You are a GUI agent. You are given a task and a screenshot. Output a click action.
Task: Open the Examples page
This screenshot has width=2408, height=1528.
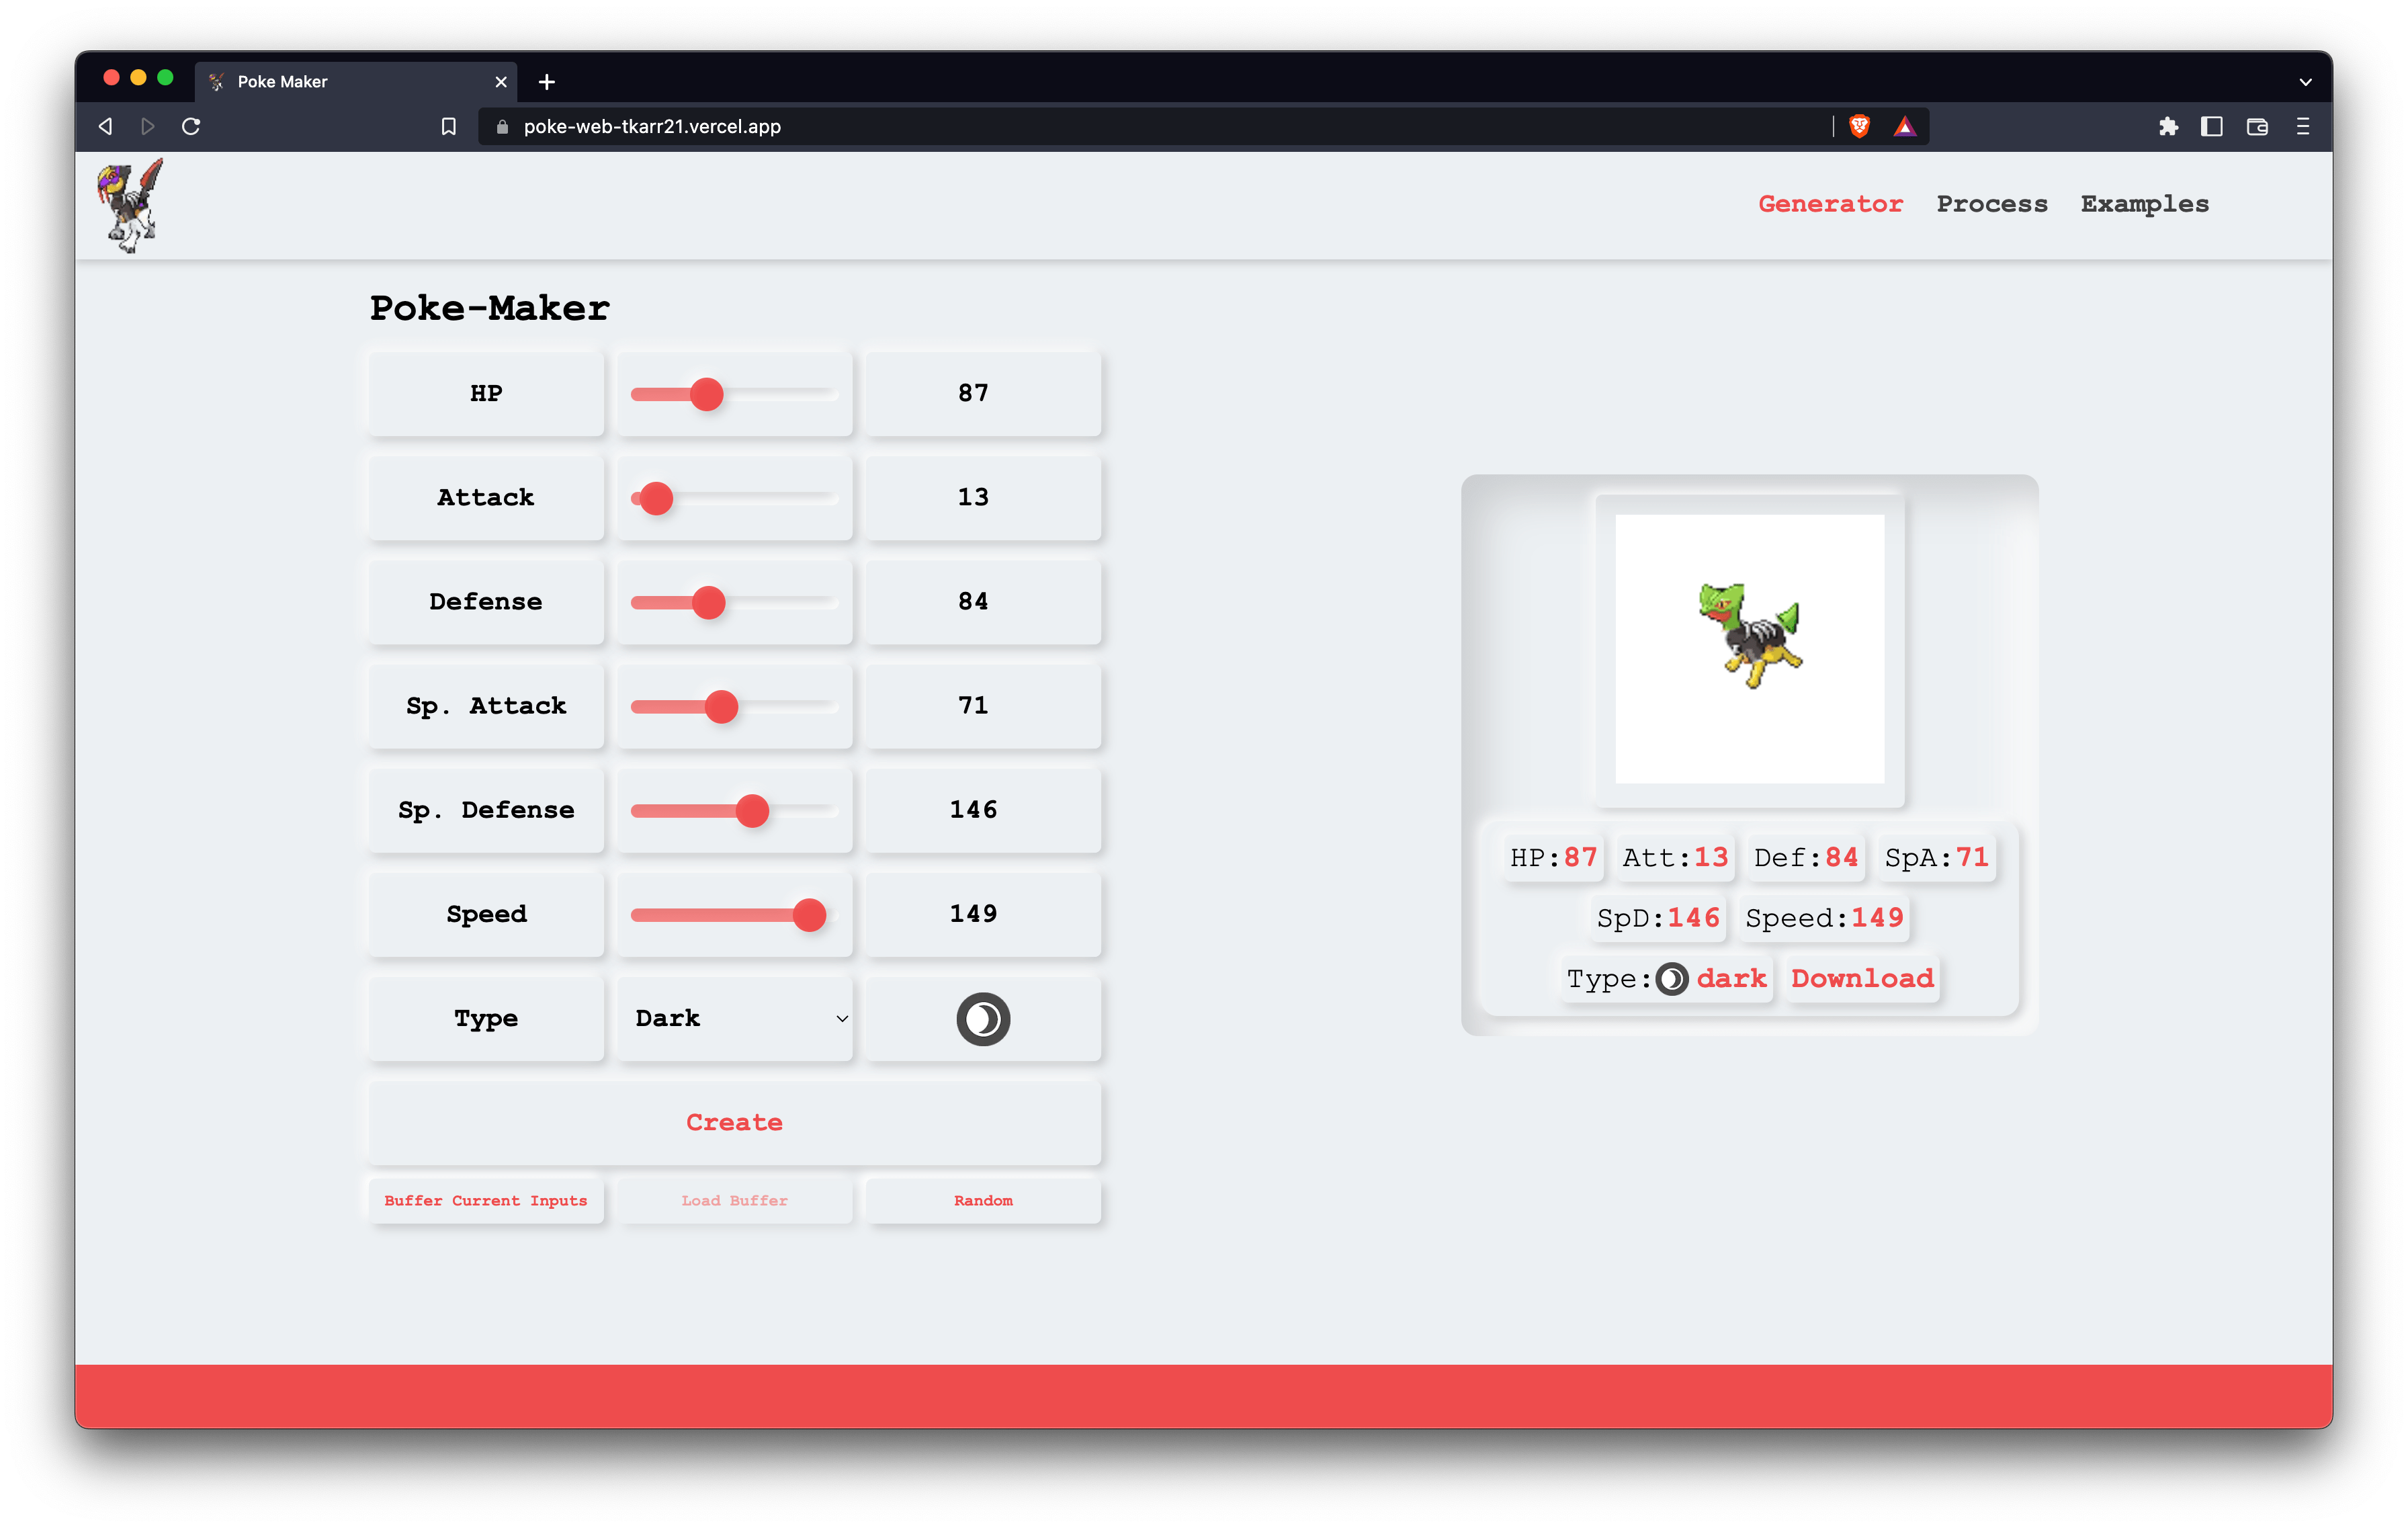(x=2144, y=204)
